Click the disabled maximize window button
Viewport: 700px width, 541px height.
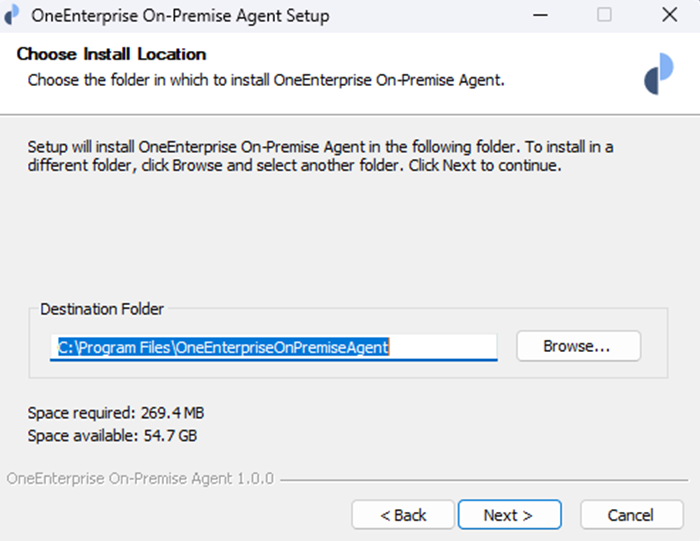click(604, 16)
